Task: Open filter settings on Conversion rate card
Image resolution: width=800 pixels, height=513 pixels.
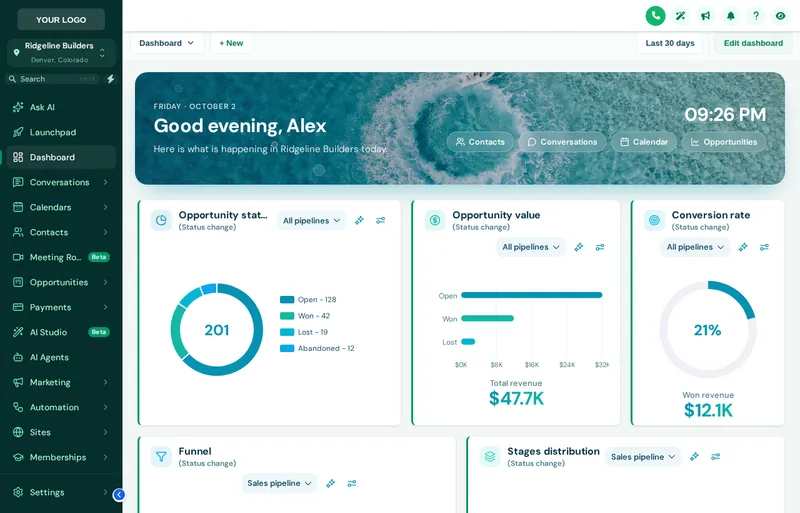Action: [x=764, y=247]
